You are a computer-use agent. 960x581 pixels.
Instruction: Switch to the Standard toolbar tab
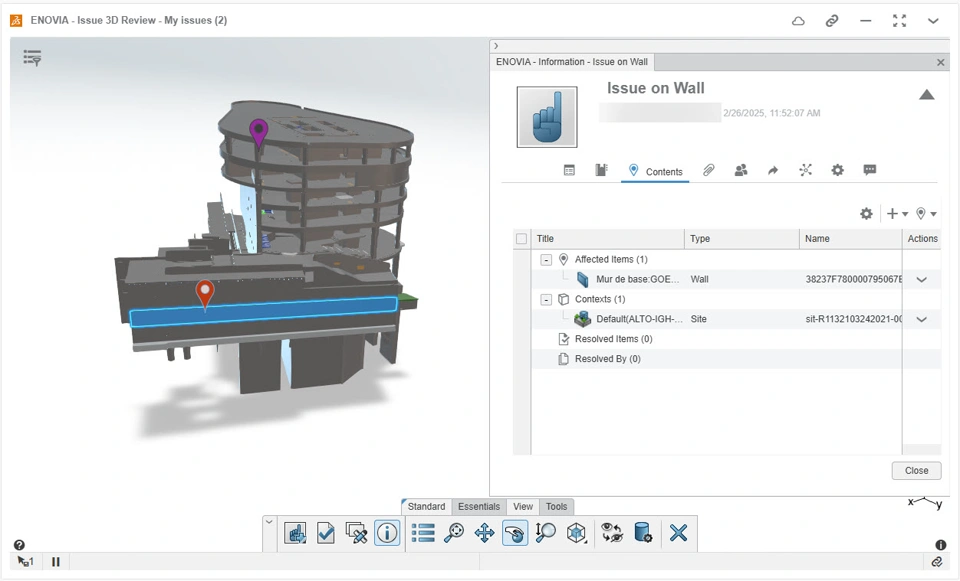(x=426, y=506)
